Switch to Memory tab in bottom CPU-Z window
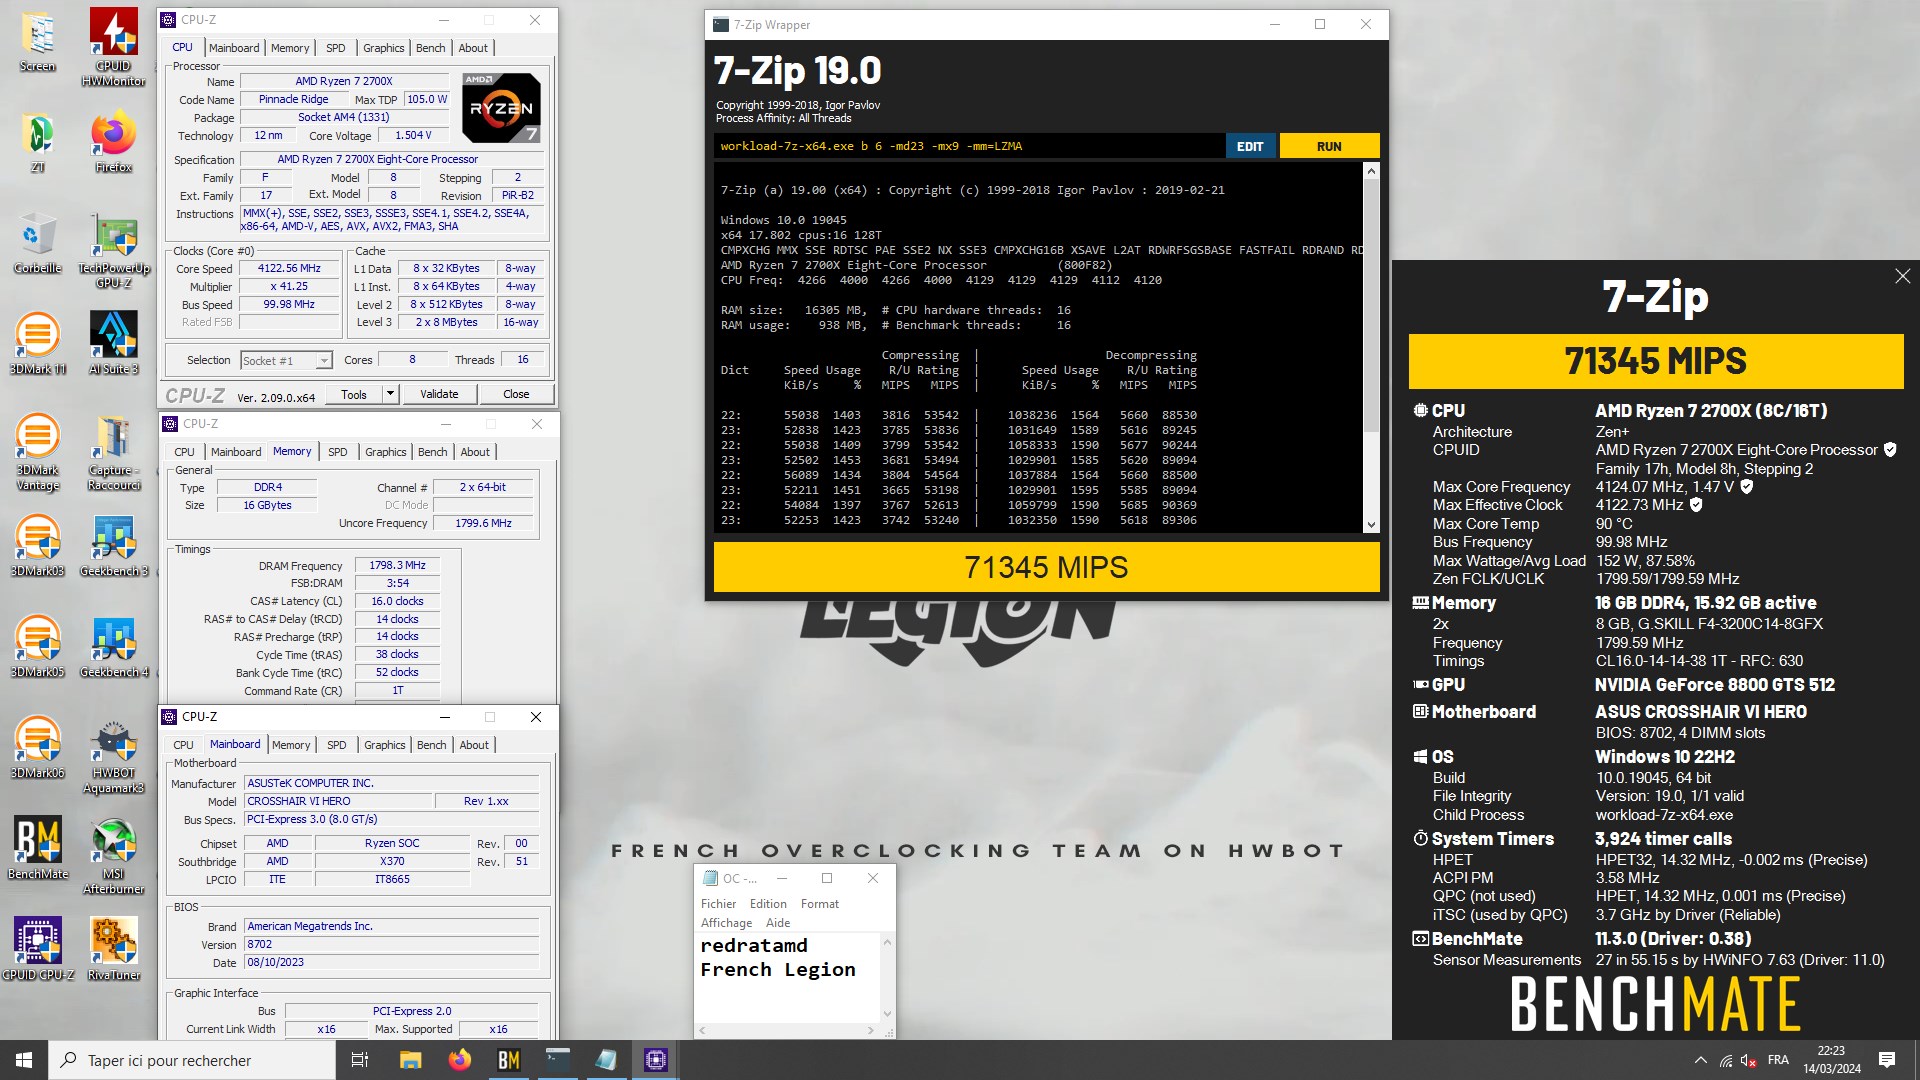This screenshot has height=1080, width=1920. pyautogui.click(x=291, y=745)
